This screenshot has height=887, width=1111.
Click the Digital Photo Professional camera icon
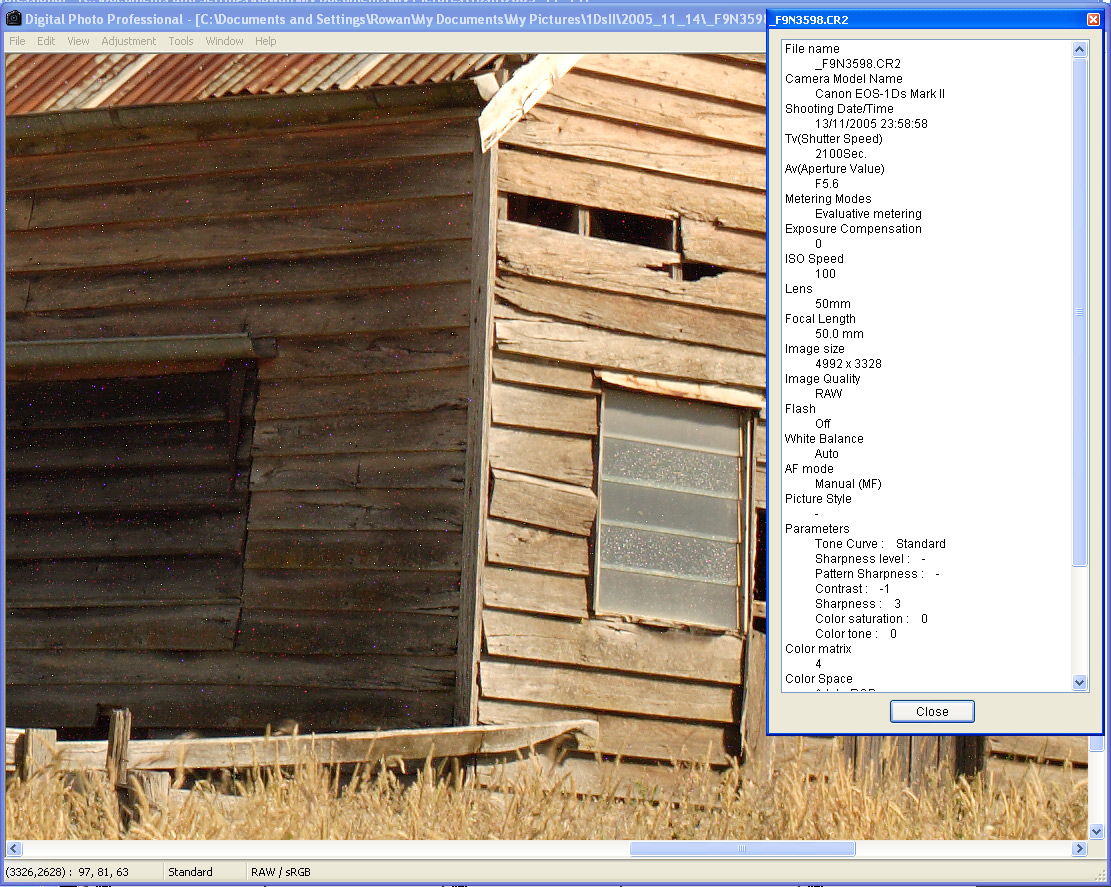13,19
